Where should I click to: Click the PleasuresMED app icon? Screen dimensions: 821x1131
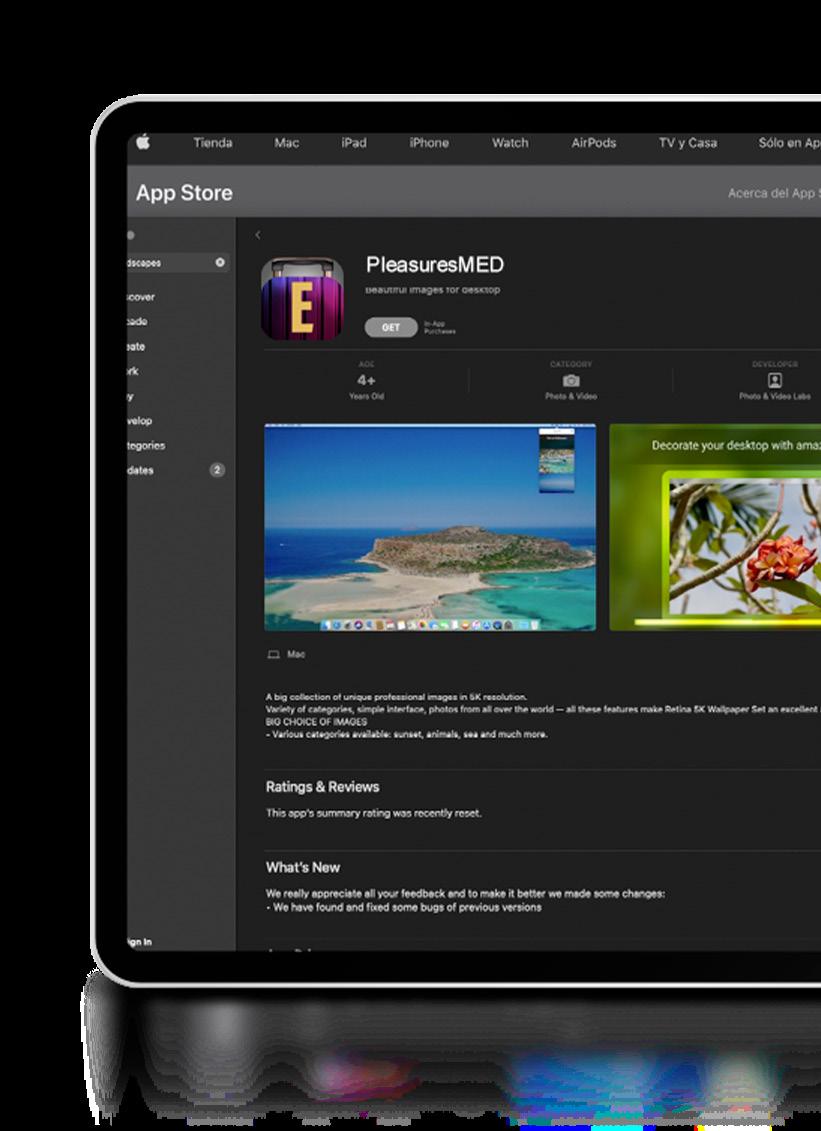pos(302,299)
